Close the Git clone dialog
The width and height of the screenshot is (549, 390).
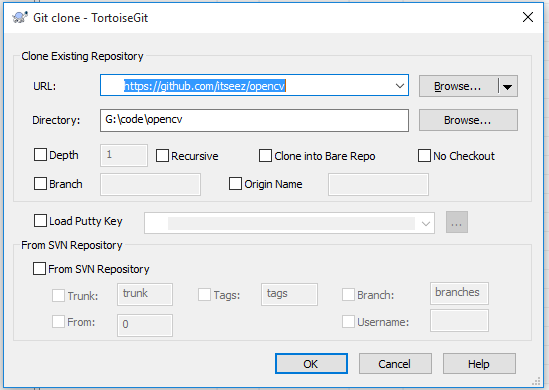point(528,17)
